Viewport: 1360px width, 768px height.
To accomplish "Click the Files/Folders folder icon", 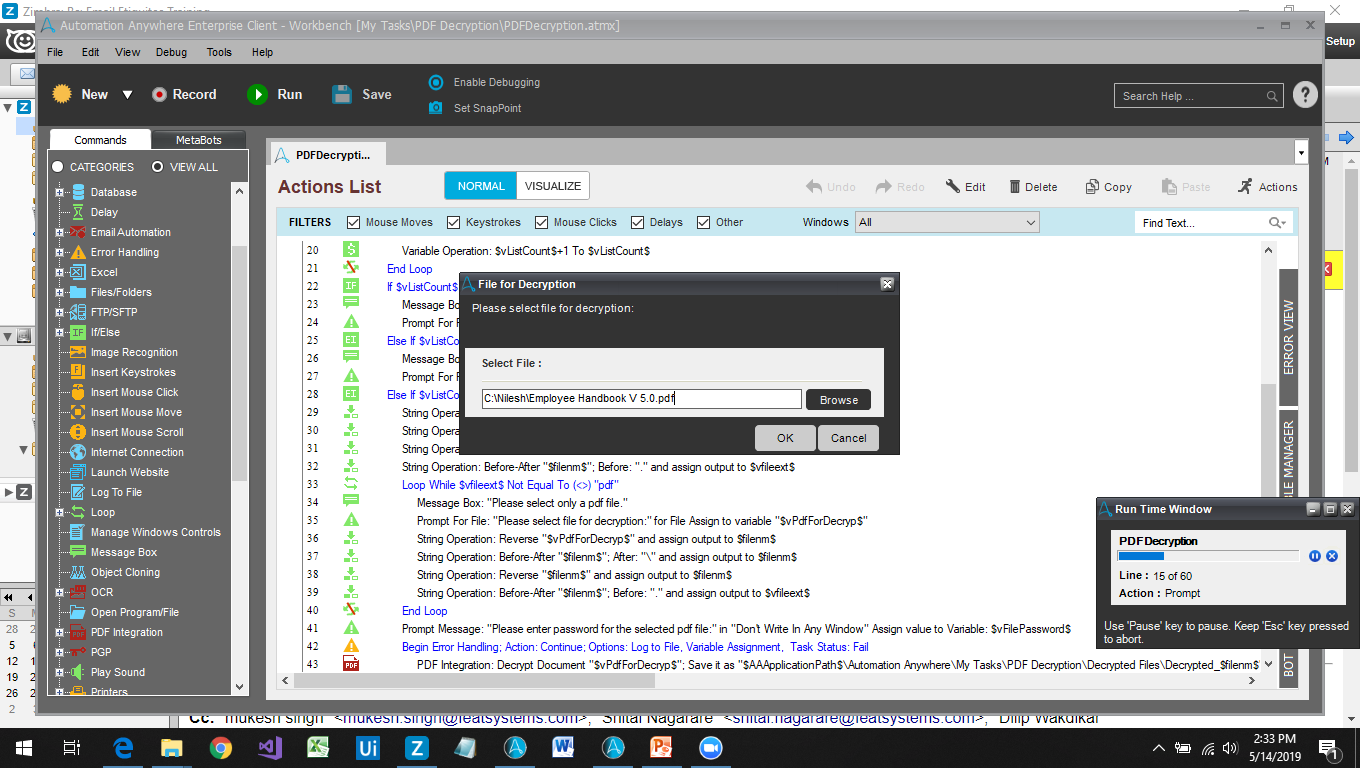I will (x=78, y=292).
